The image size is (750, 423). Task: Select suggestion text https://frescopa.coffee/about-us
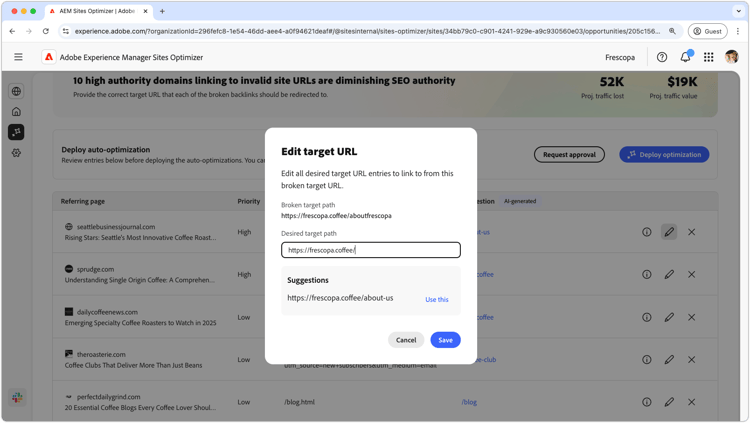[340, 298]
